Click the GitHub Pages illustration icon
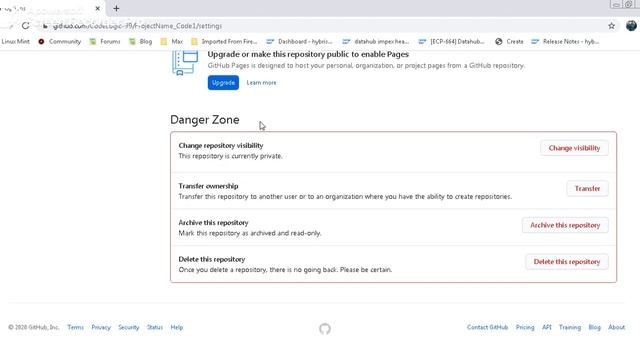640x360 pixels. tap(185, 63)
